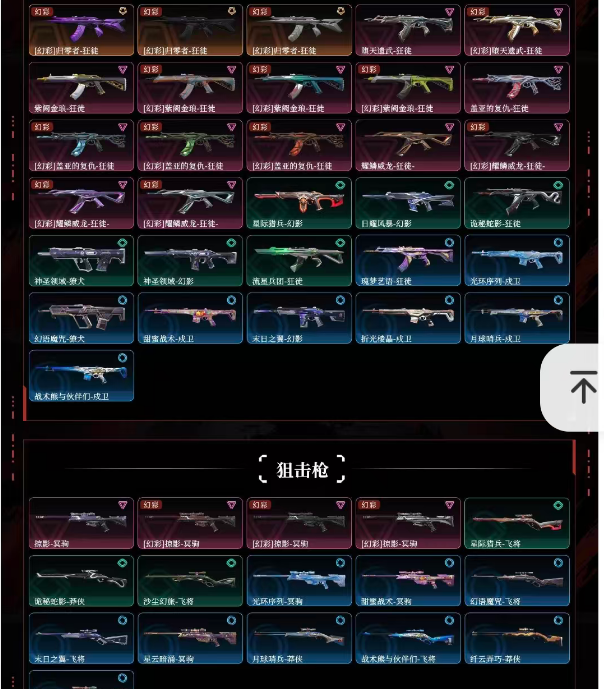Select the 诡秘蛇影-狂徒 skin
This screenshot has width=604, height=689.
(x=517, y=203)
